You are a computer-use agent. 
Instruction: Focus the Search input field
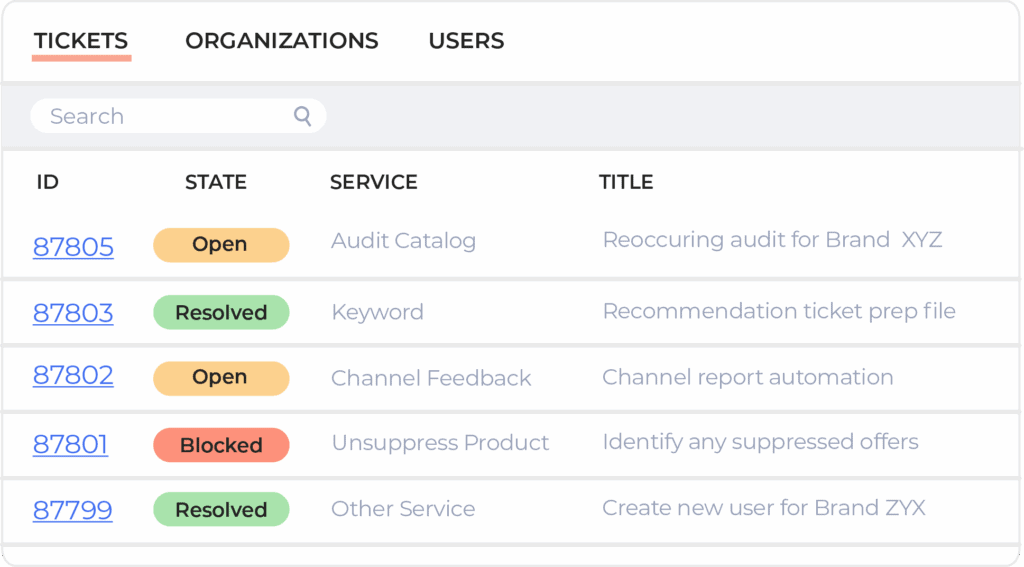(x=178, y=116)
